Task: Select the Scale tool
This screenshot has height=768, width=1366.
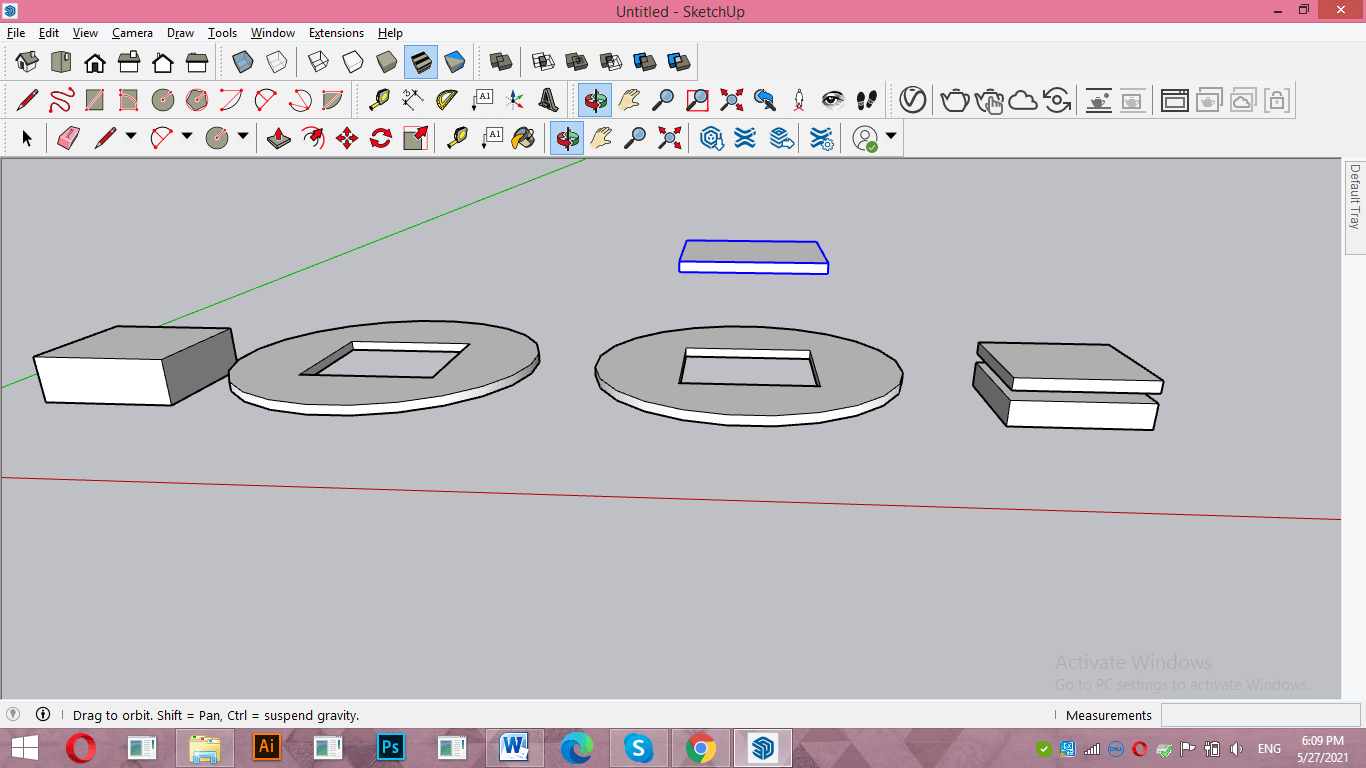Action: [415, 138]
